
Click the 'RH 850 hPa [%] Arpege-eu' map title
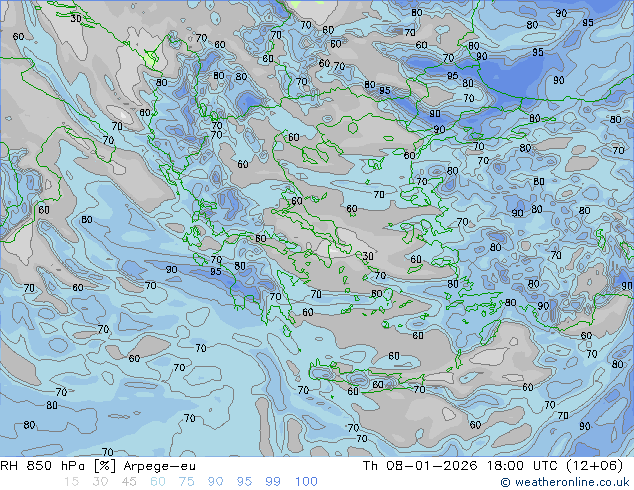point(98,466)
